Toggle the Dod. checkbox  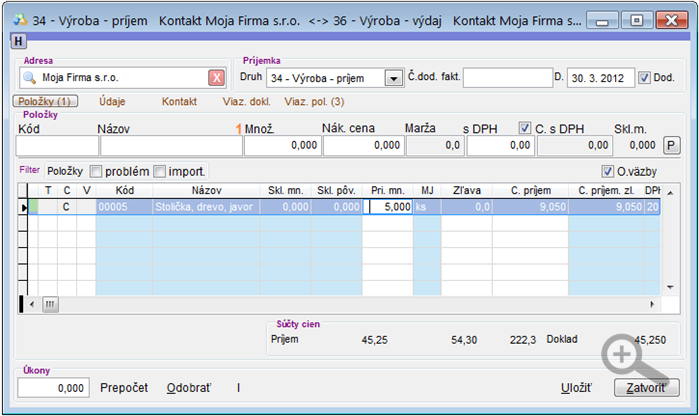(644, 78)
